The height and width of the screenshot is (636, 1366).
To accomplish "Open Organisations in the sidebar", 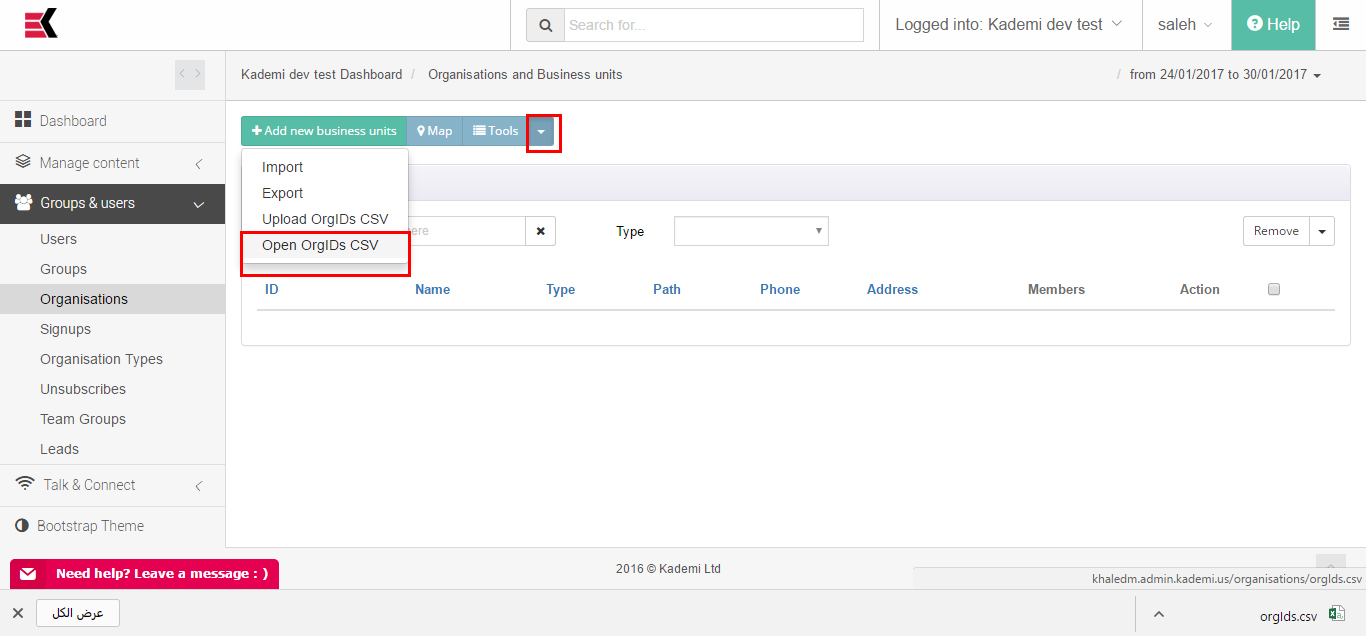I will [x=84, y=299].
